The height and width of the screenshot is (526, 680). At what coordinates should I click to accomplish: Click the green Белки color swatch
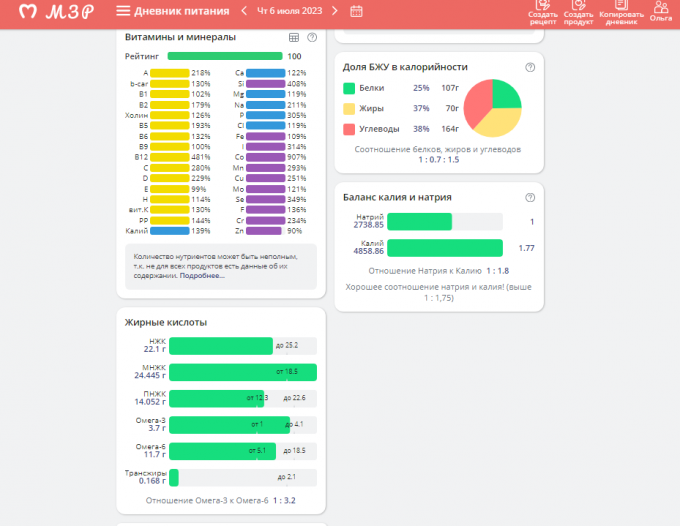click(349, 88)
